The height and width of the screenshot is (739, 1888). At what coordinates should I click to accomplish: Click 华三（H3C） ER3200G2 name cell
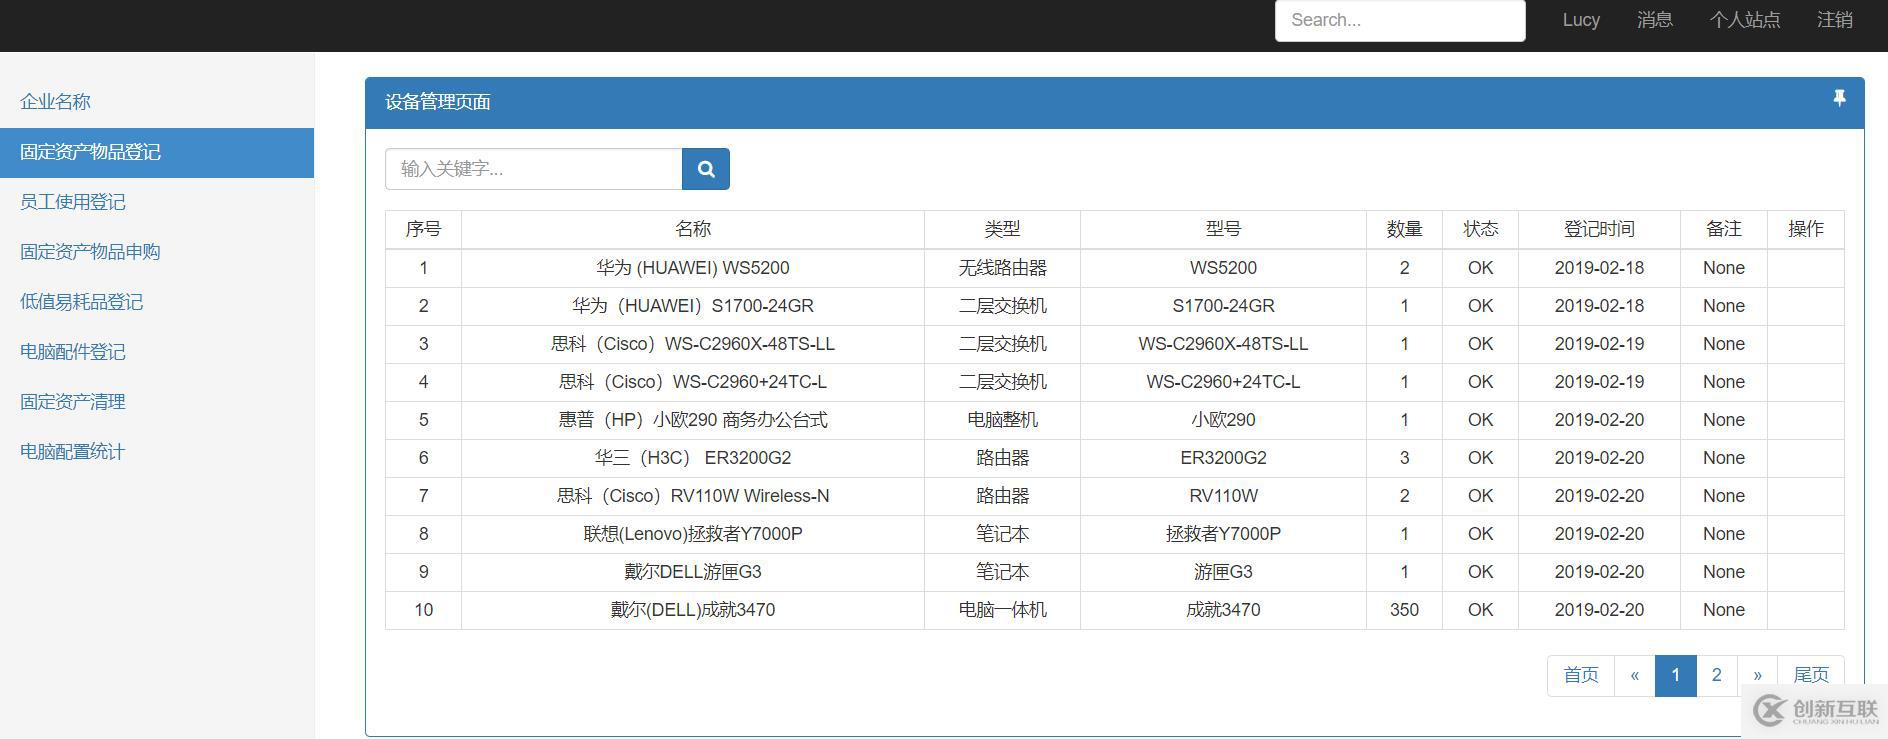693,458
